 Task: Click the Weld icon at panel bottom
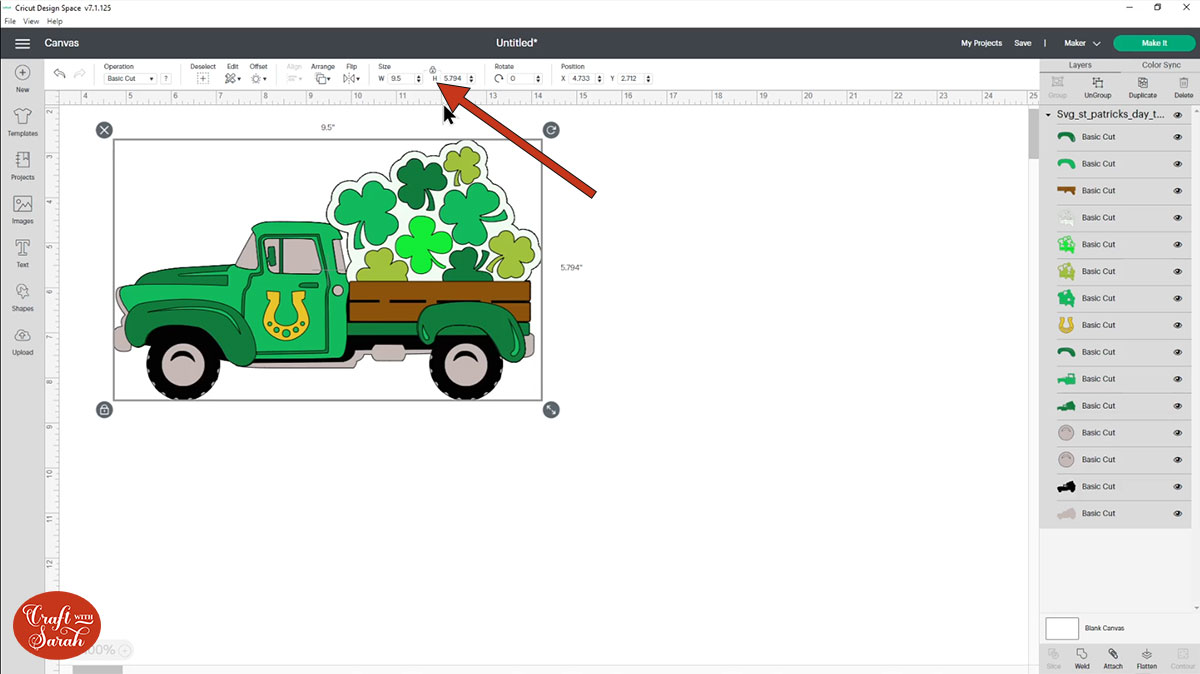pos(1081,658)
